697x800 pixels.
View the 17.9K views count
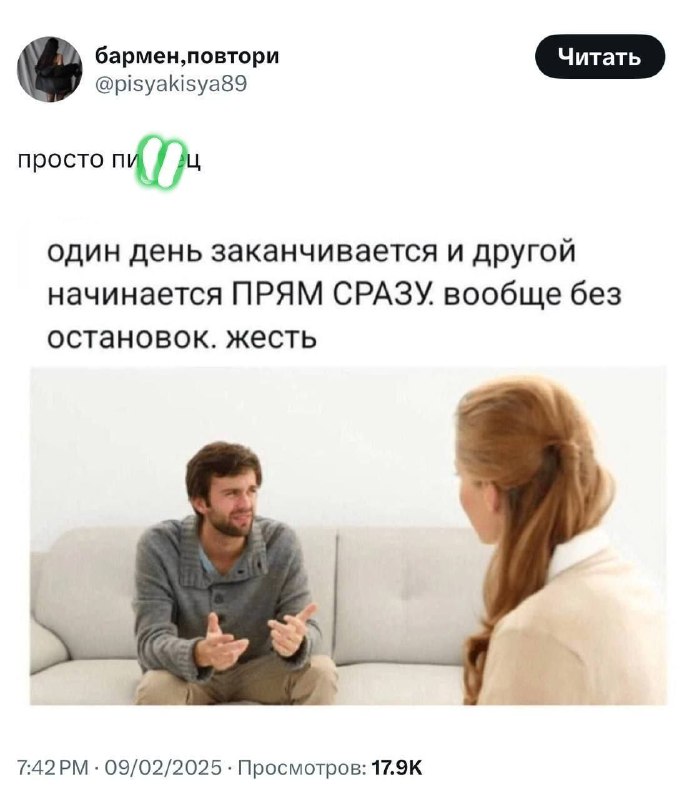396,767
